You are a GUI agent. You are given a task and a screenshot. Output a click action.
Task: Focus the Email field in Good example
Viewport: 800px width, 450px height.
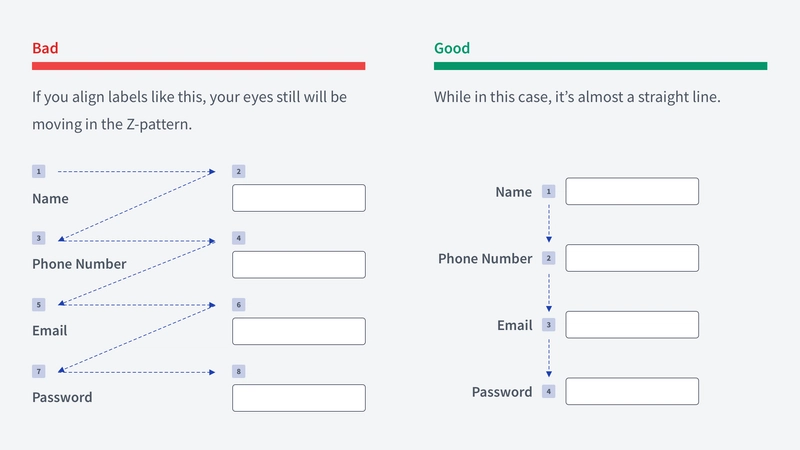(x=632, y=324)
